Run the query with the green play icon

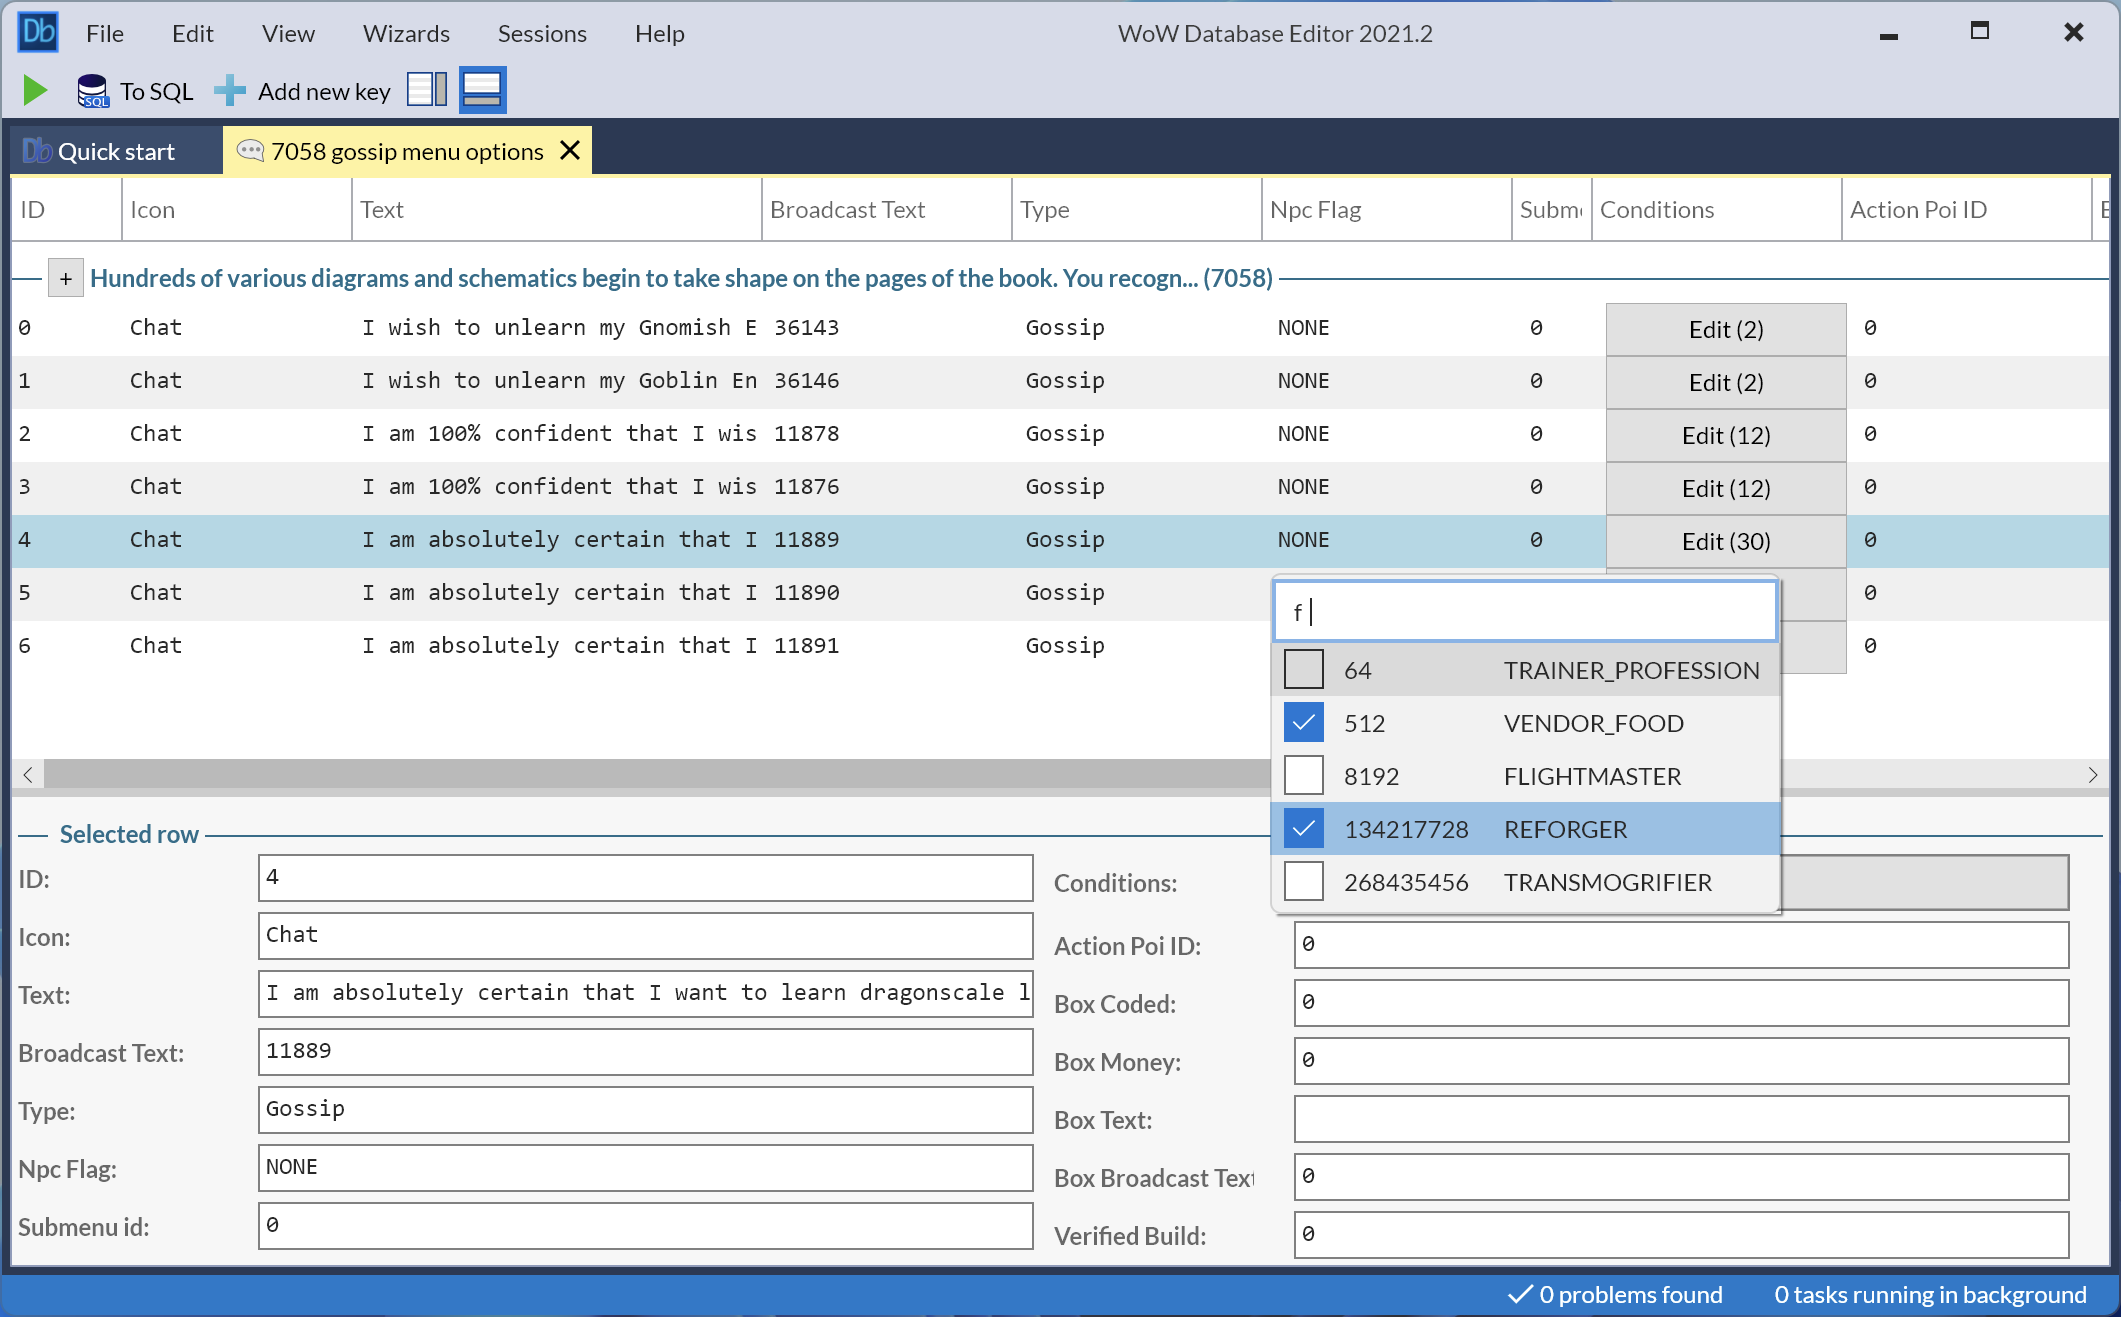[35, 90]
